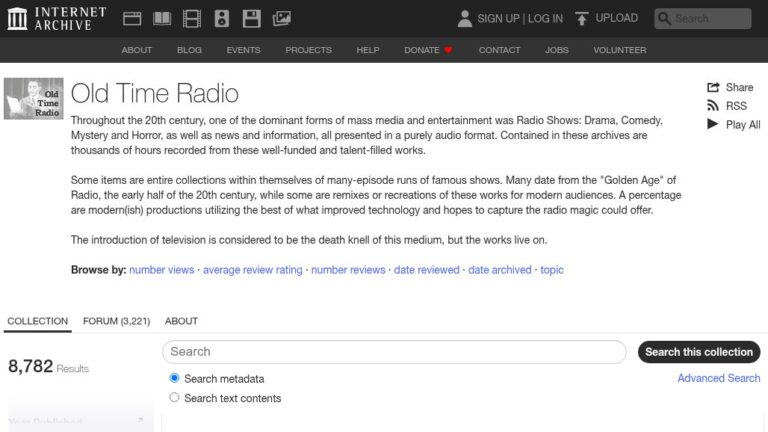Click the collection search input field
The height and width of the screenshot is (432, 768).
click(x=395, y=352)
